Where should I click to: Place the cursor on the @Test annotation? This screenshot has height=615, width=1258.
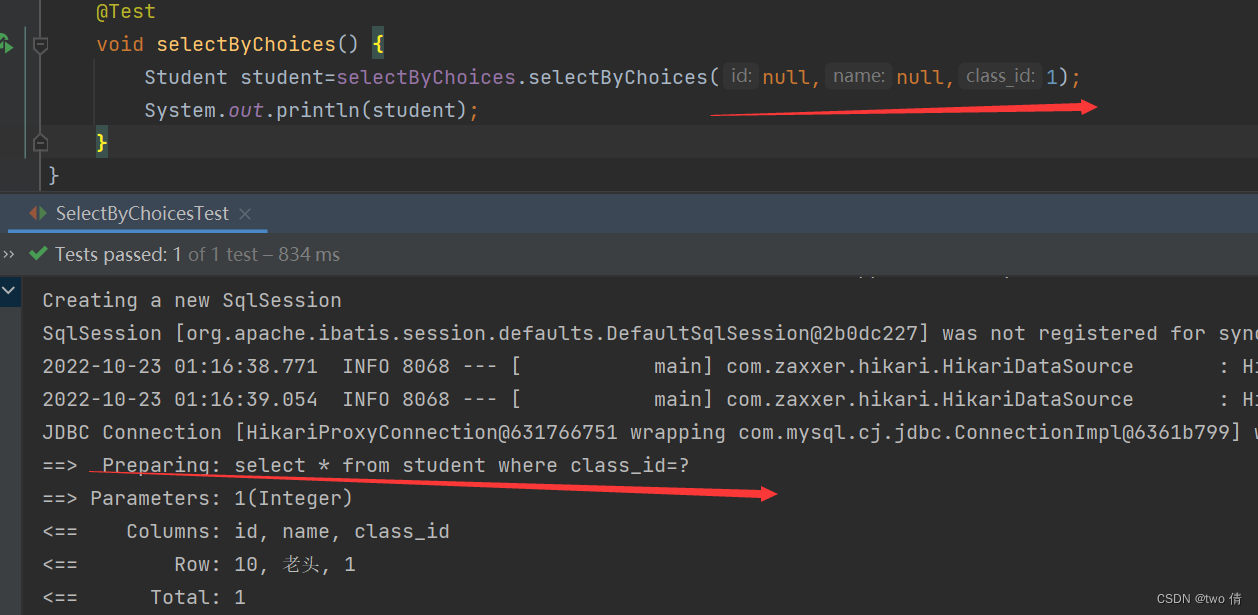click(126, 12)
